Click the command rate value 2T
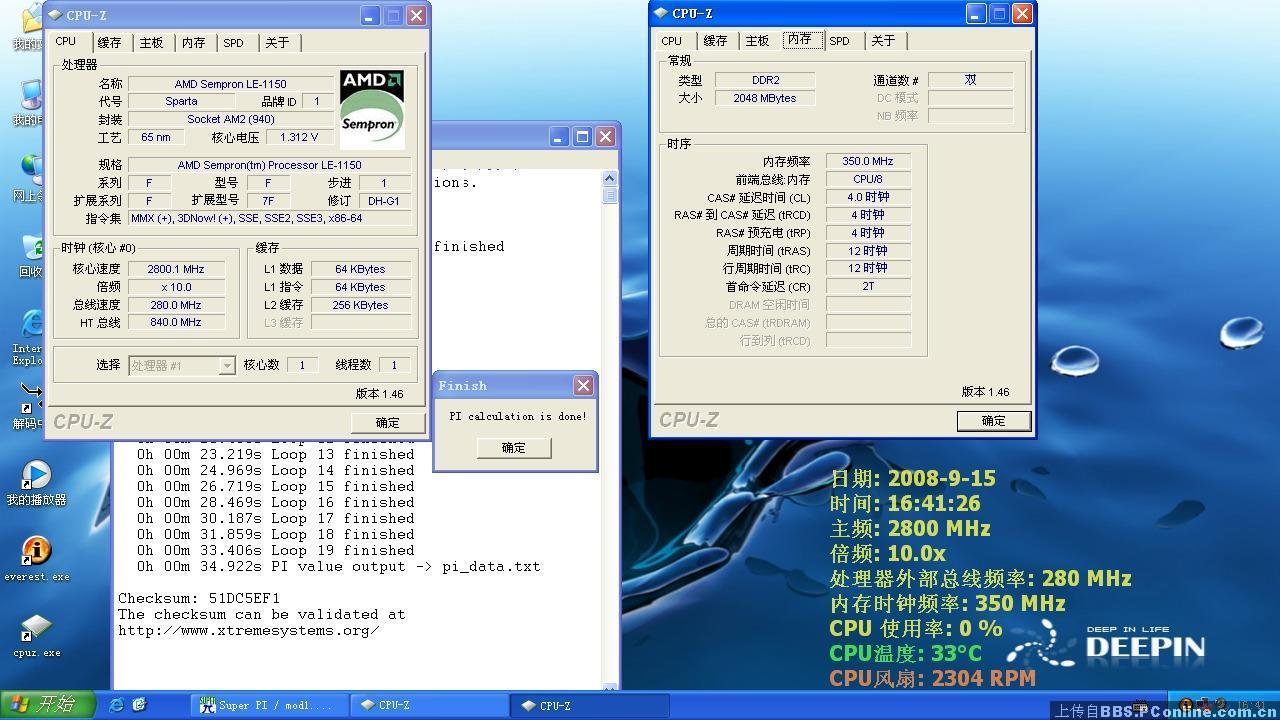Viewport: 1280px width, 720px height. click(x=868, y=286)
